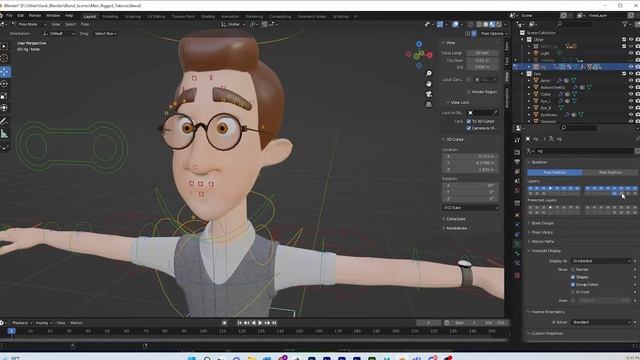Open the Bone Constraints tab icon
The width and height of the screenshot is (640, 360).
(517, 264)
